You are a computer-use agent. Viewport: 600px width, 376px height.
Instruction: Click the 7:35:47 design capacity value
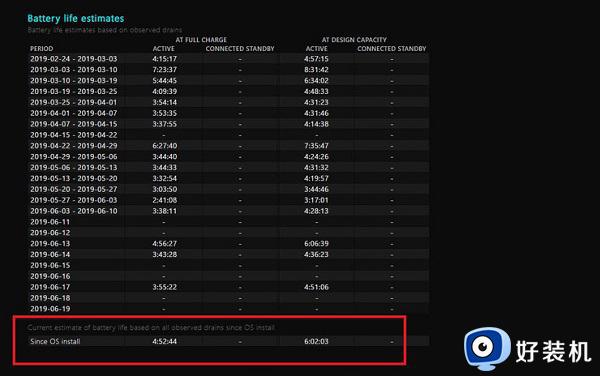click(x=316, y=146)
